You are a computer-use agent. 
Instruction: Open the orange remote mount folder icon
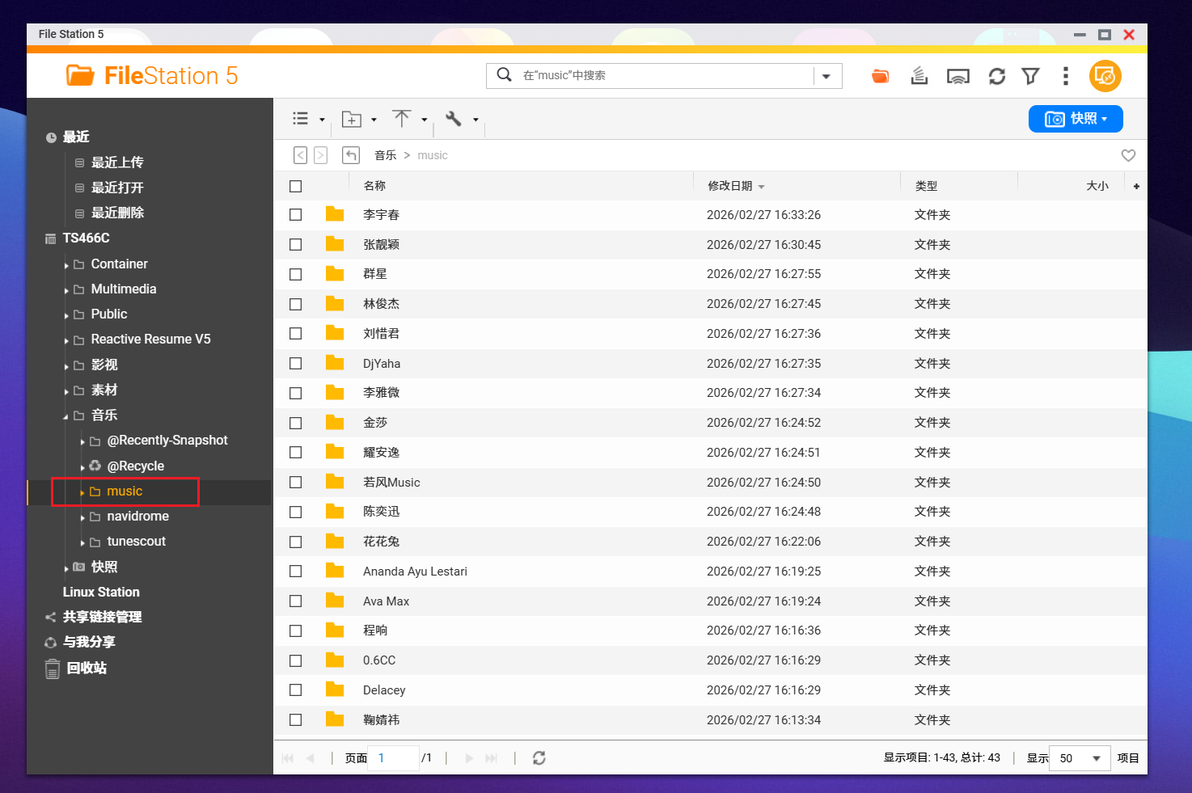[x=880, y=76]
